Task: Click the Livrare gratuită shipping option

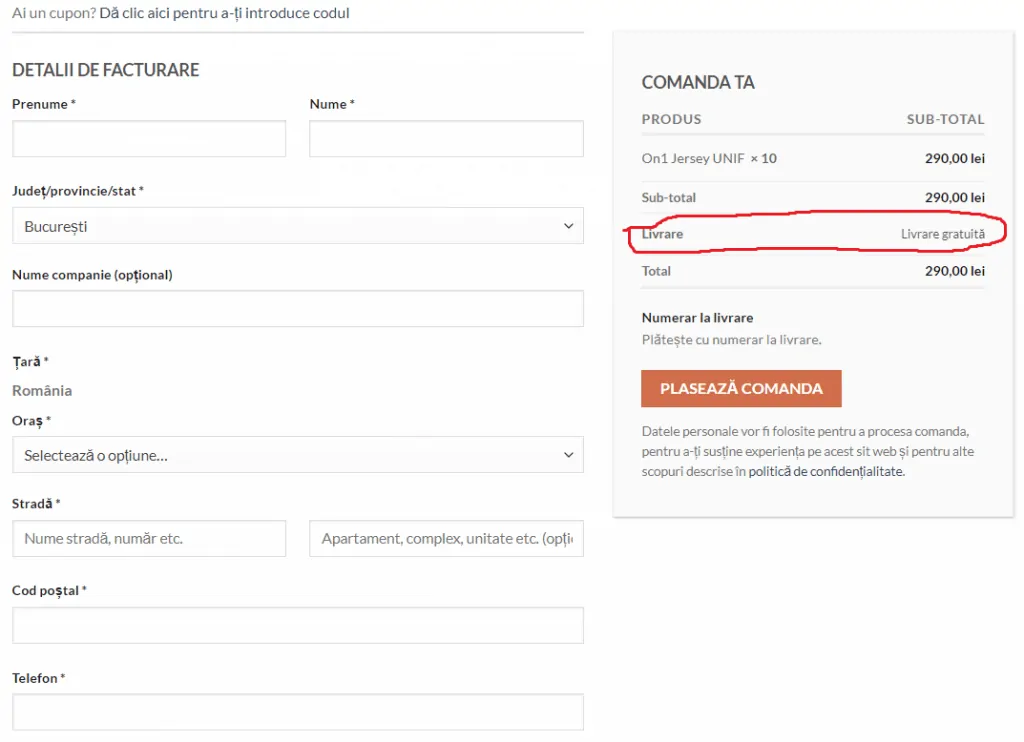Action: tap(943, 234)
